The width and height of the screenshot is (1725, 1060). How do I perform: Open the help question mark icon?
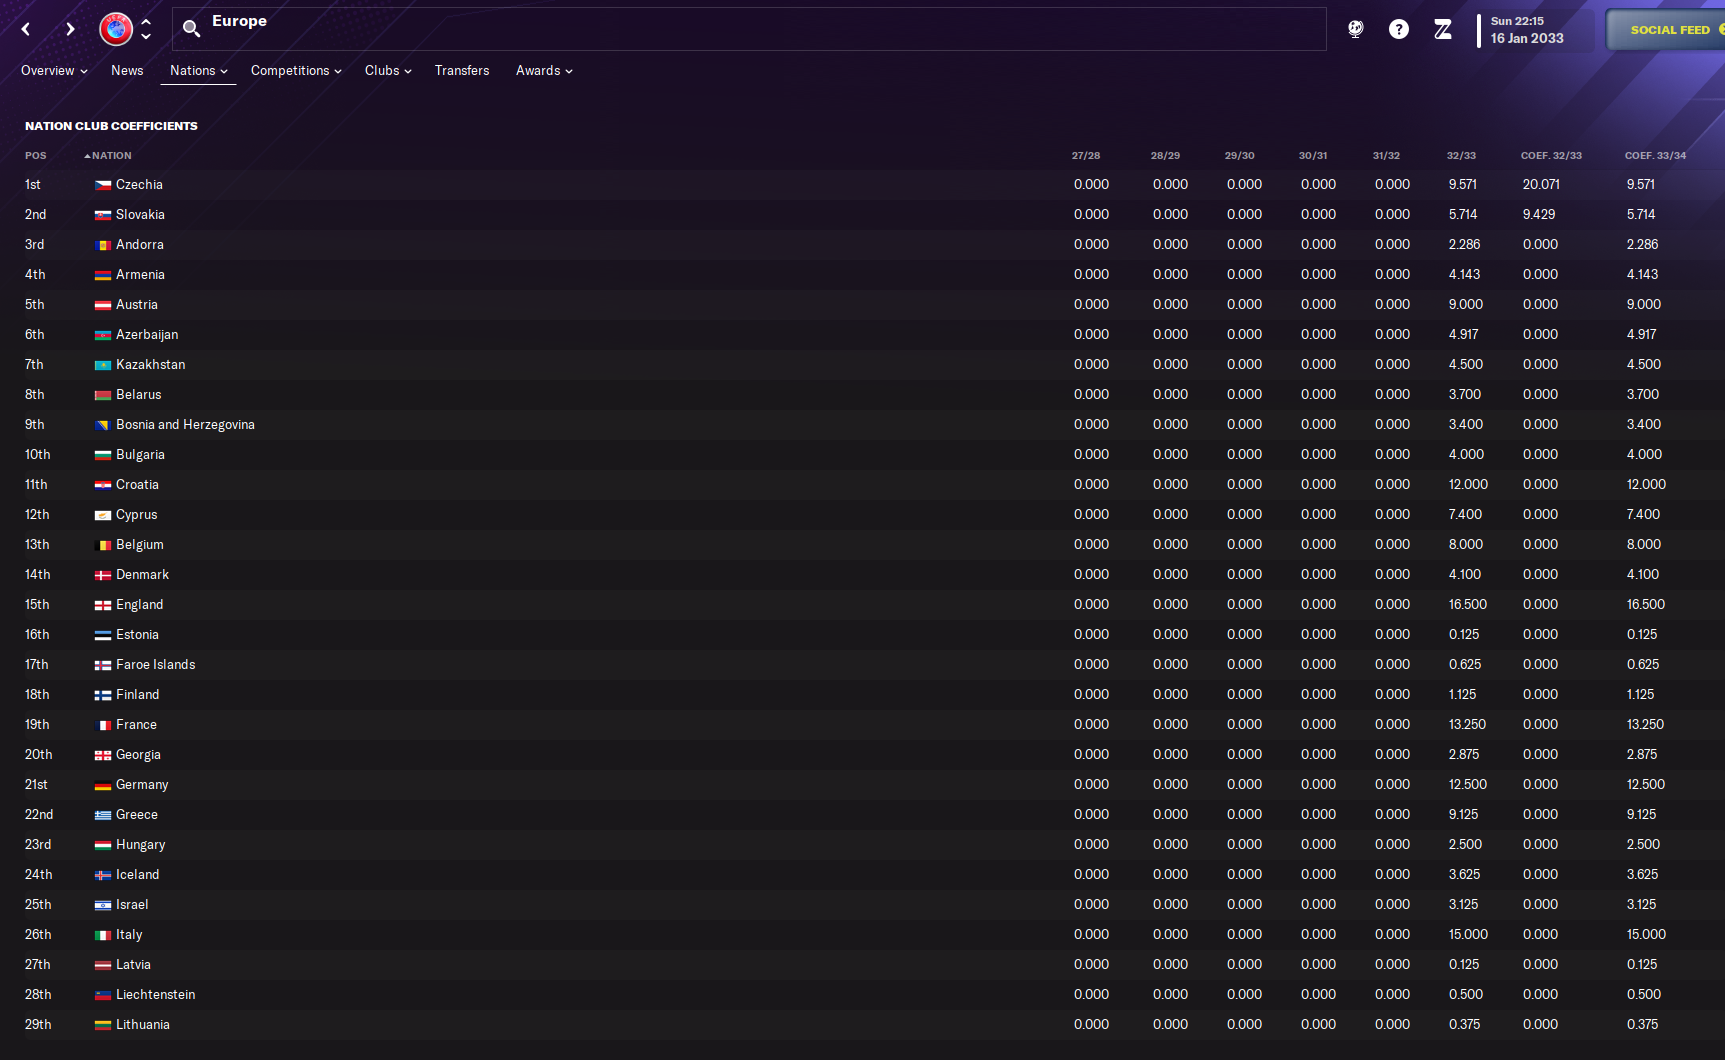pos(1399,29)
